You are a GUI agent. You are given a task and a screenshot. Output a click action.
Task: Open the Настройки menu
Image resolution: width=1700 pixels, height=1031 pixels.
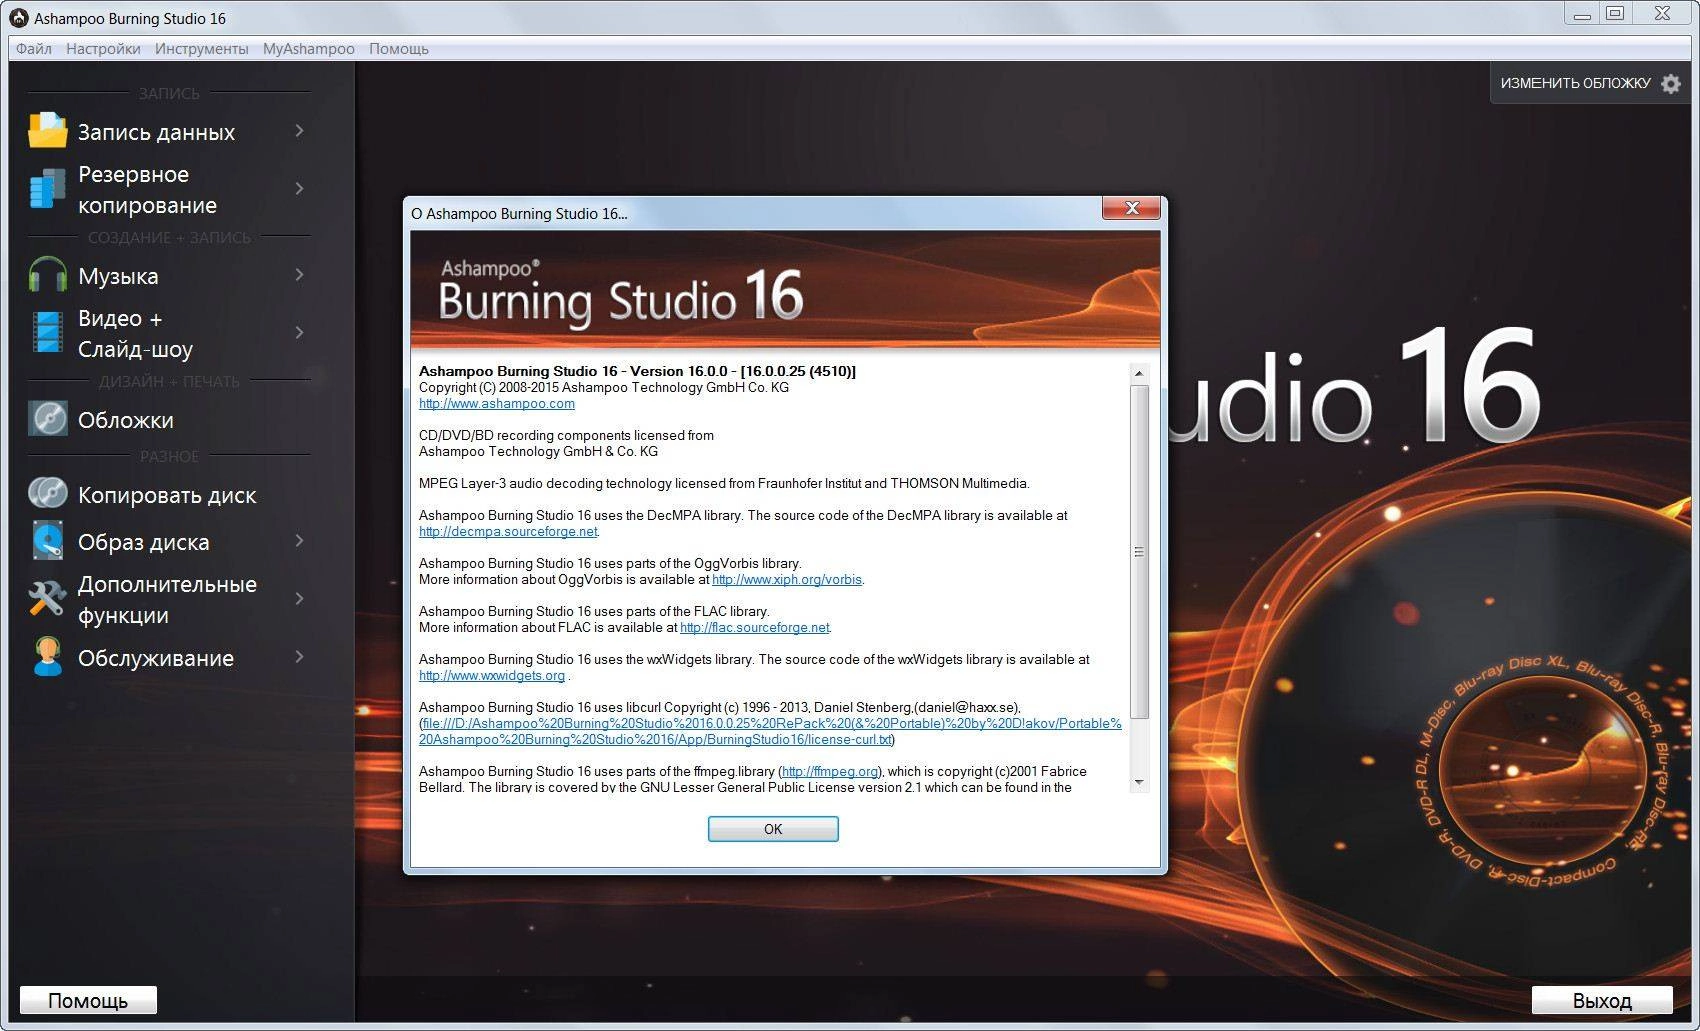click(x=103, y=48)
